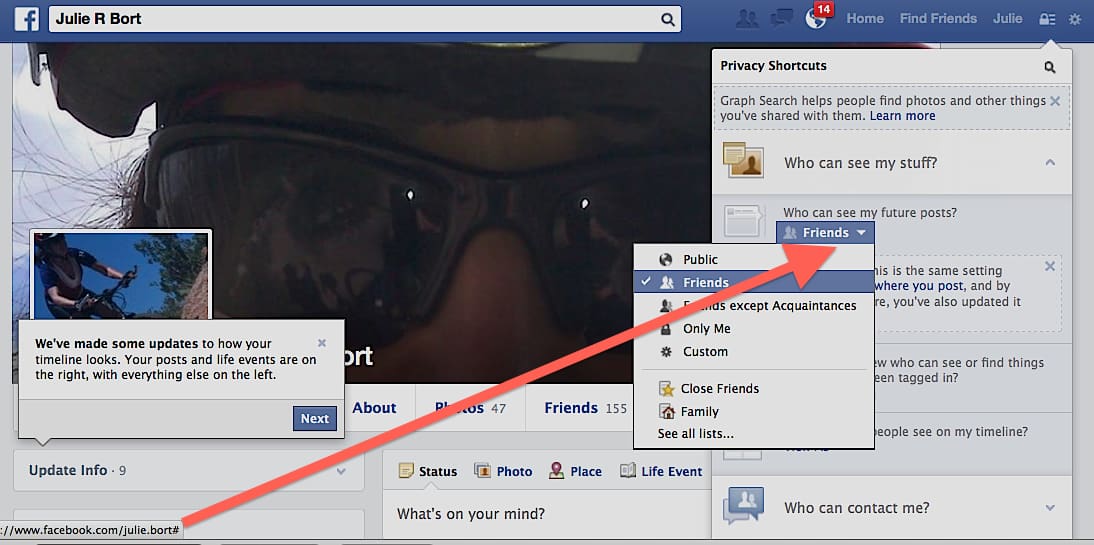Choose Custom privacy option
1094x545 pixels.
click(x=754, y=352)
